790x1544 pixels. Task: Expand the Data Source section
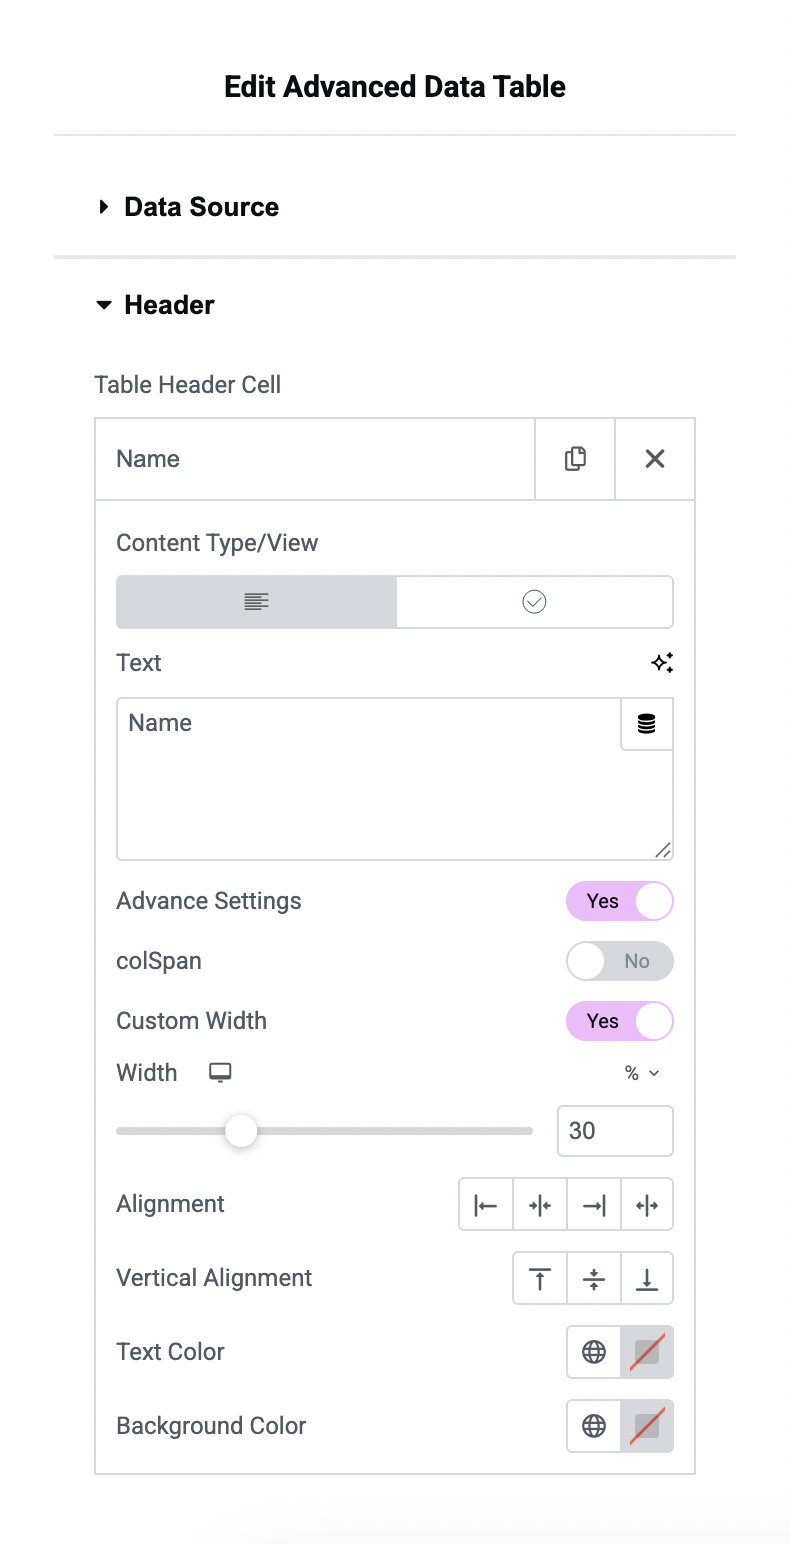coord(201,207)
